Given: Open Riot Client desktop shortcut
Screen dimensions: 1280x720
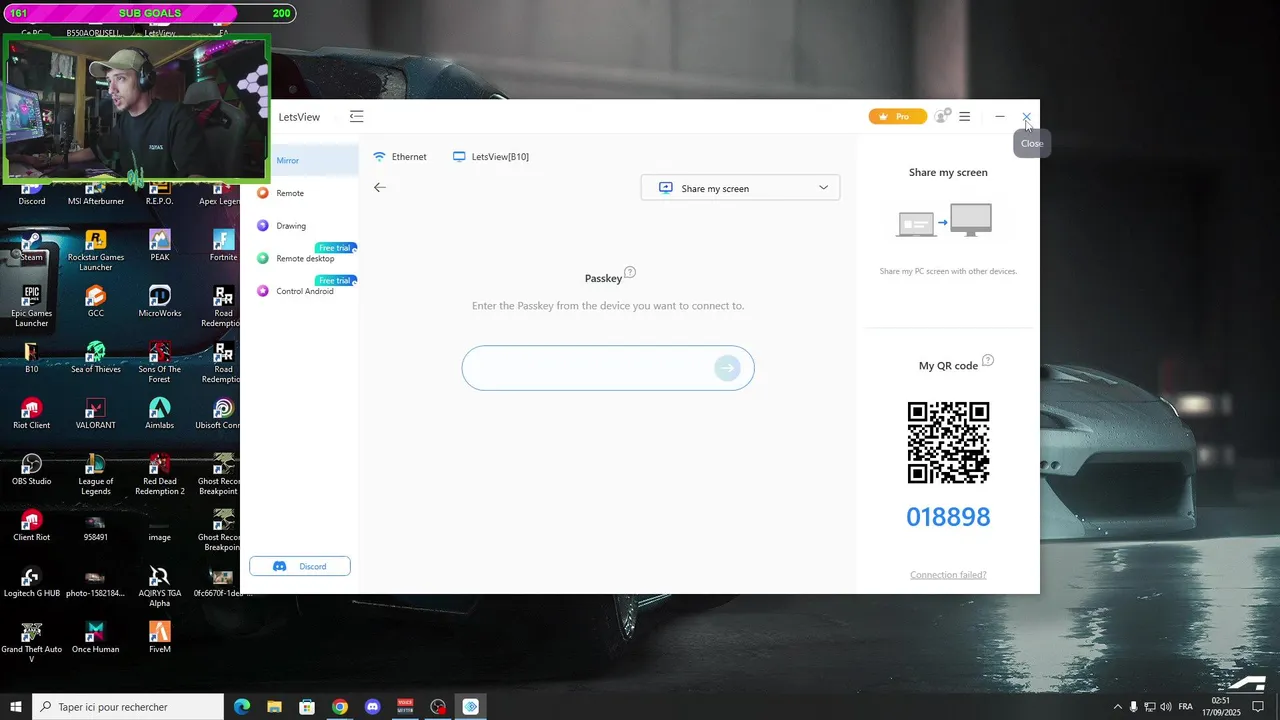Looking at the screenshot, I should [32, 414].
